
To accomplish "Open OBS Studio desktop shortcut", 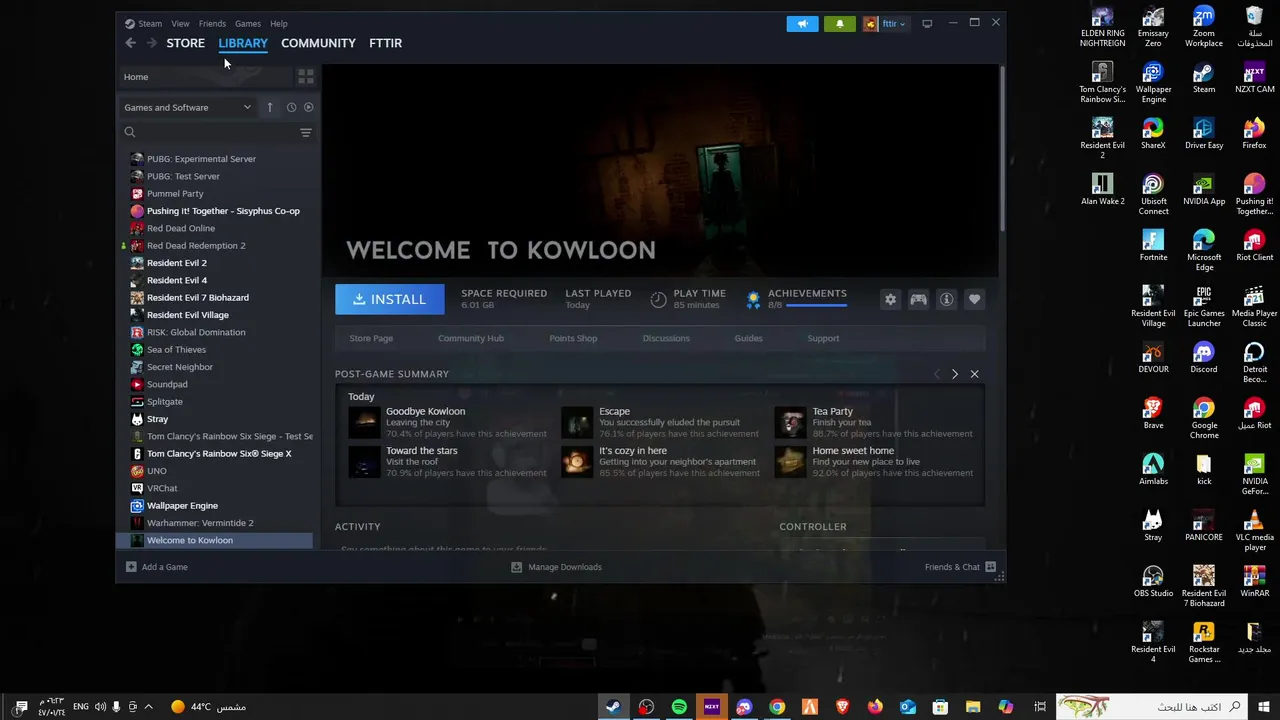I will [1153, 582].
